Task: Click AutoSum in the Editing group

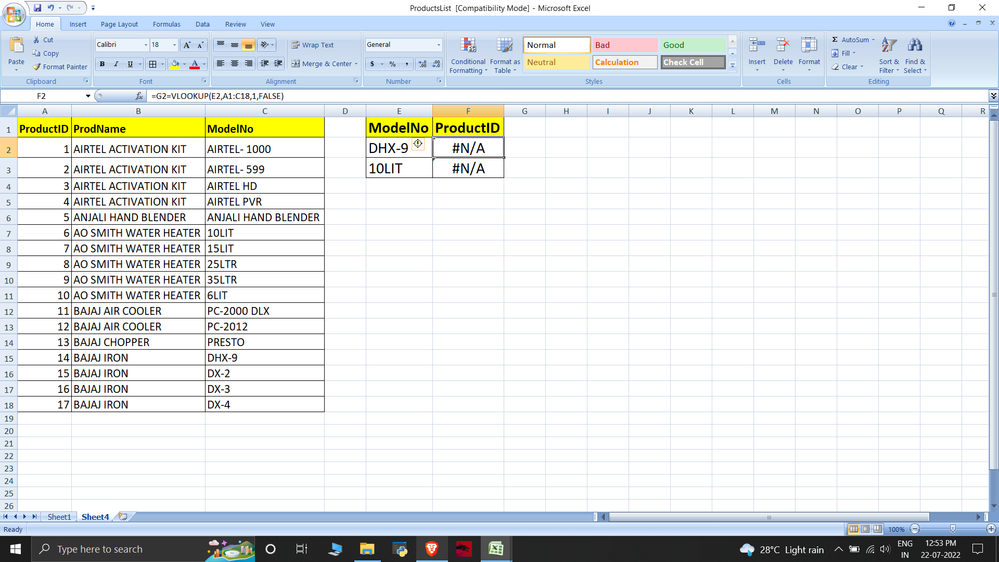Action: coord(851,40)
